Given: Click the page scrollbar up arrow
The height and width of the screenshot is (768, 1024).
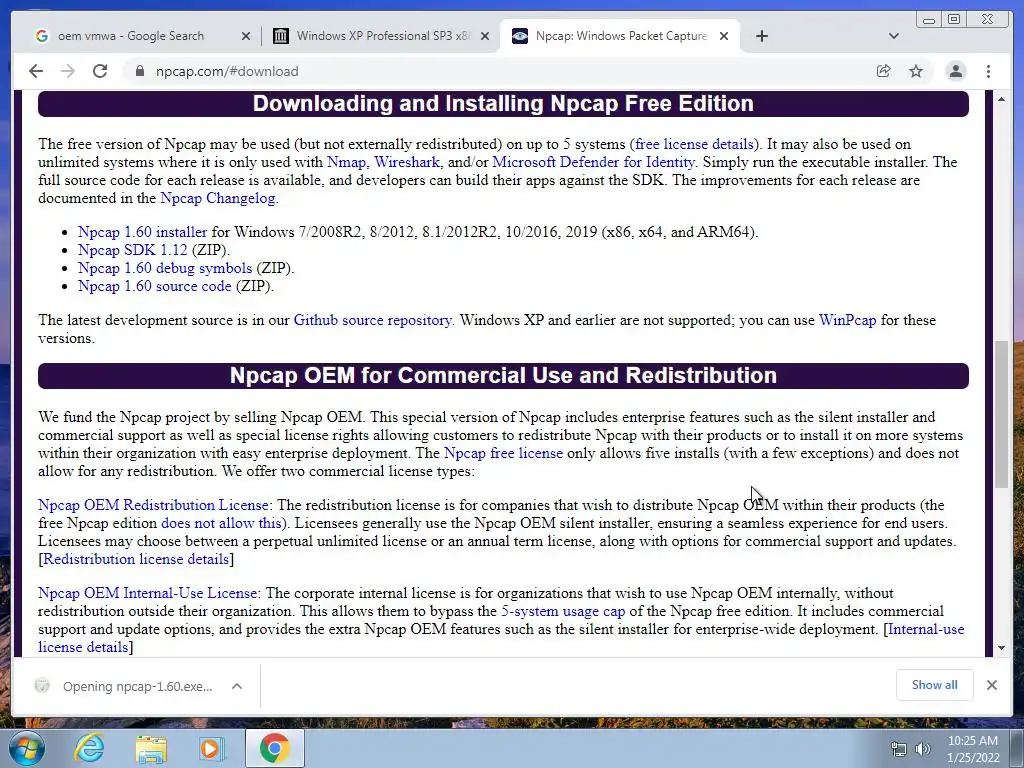Looking at the screenshot, I should coord(1001,99).
